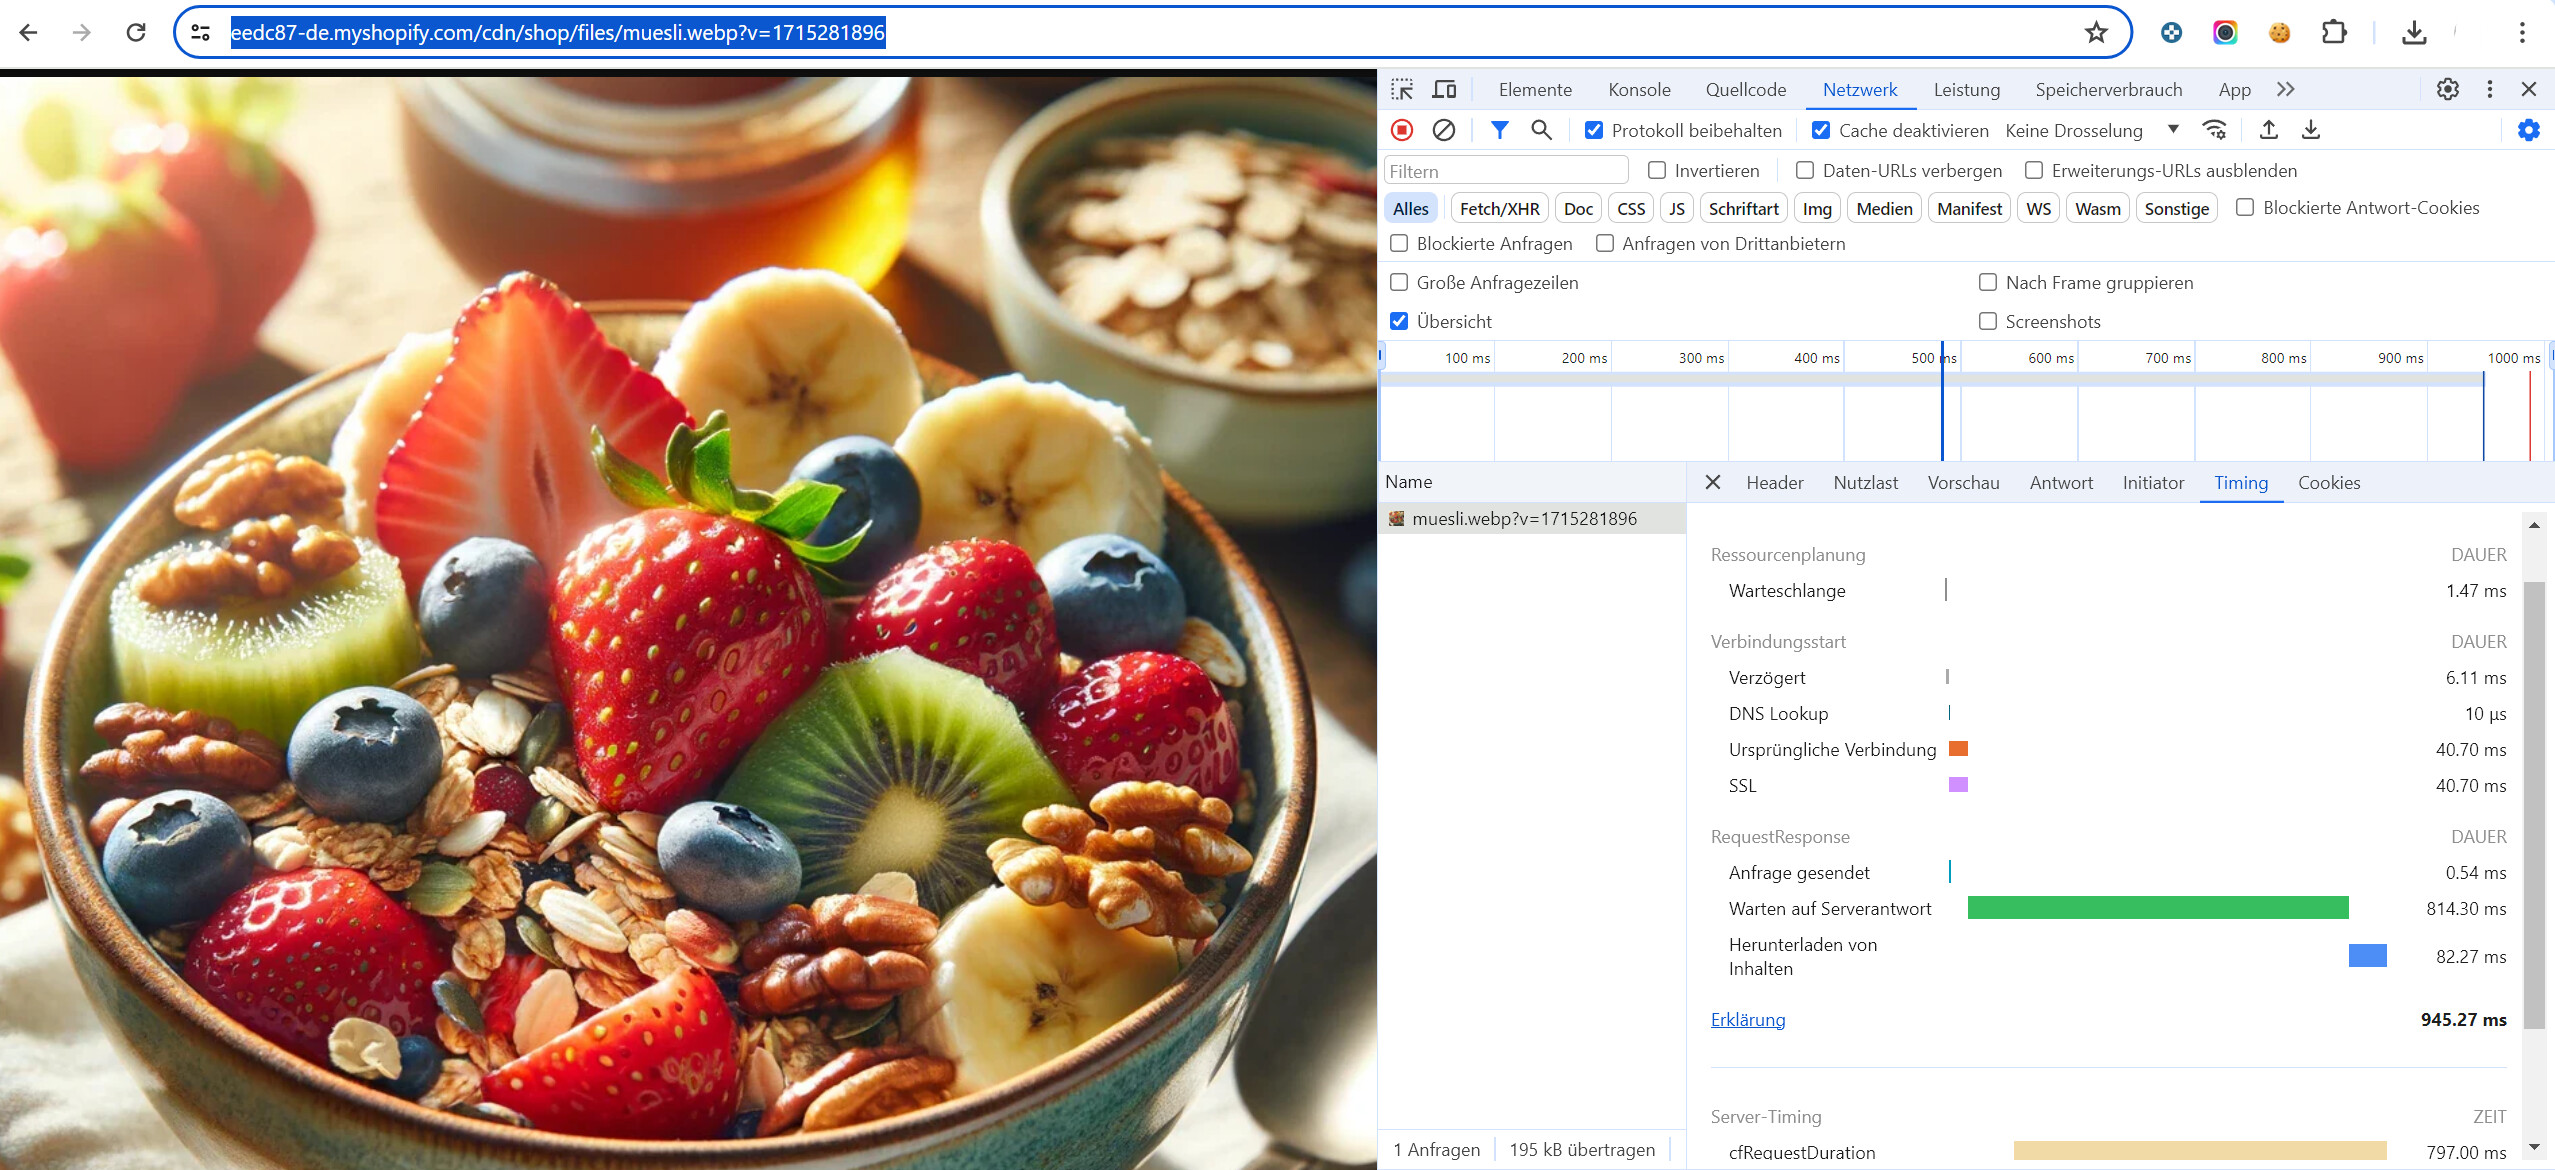Uncheck Cache deaktivieren
Image resolution: width=2555 pixels, height=1170 pixels.
click(x=1821, y=131)
